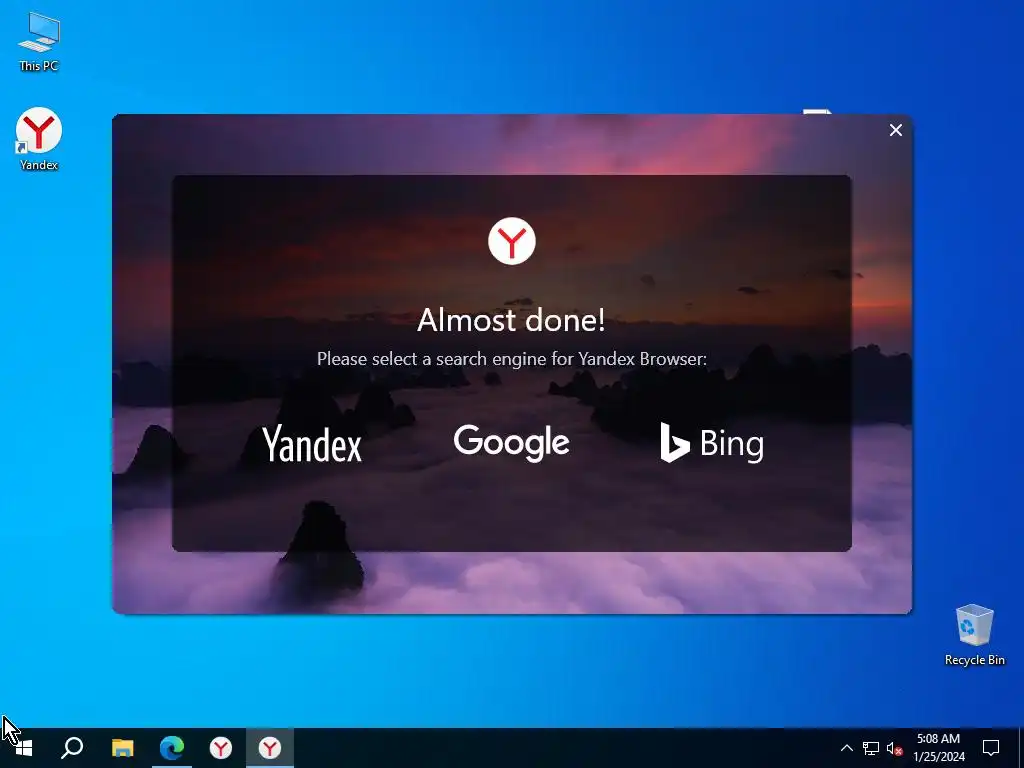Viewport: 1024px width, 768px height.
Task: Click the first Yandex taskbar icon
Action: [x=221, y=748]
